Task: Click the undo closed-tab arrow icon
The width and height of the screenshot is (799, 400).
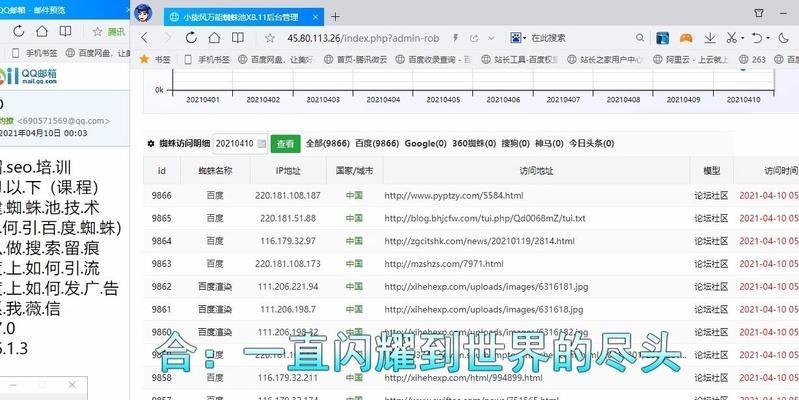Action: [757, 38]
